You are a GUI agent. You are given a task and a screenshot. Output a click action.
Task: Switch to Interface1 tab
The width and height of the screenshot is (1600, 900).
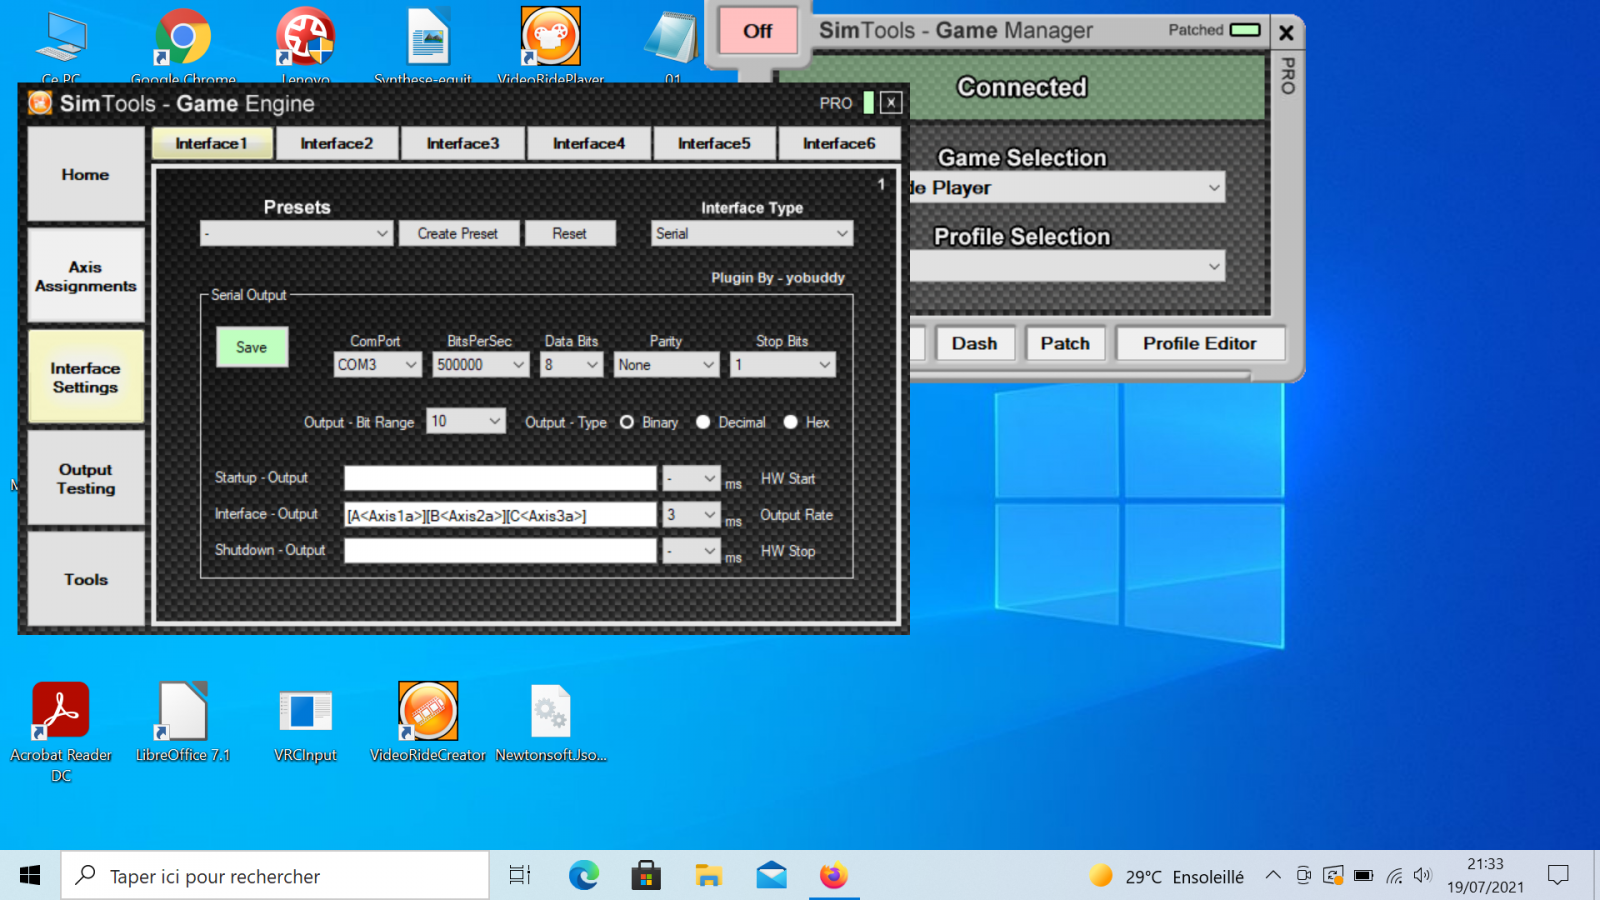[x=212, y=143]
